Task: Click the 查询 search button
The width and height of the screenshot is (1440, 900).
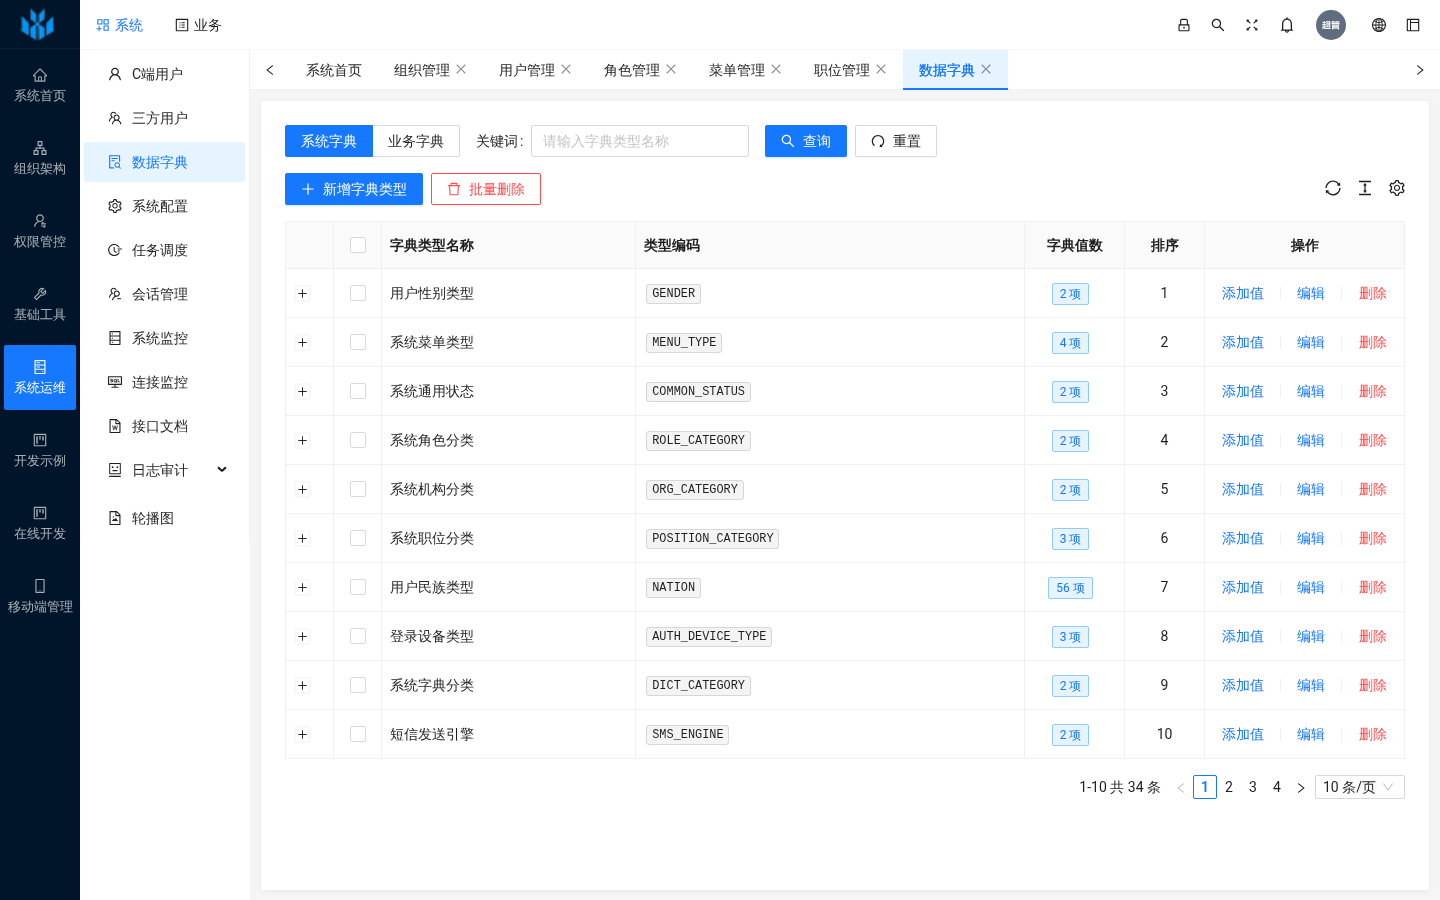Action: tap(806, 141)
